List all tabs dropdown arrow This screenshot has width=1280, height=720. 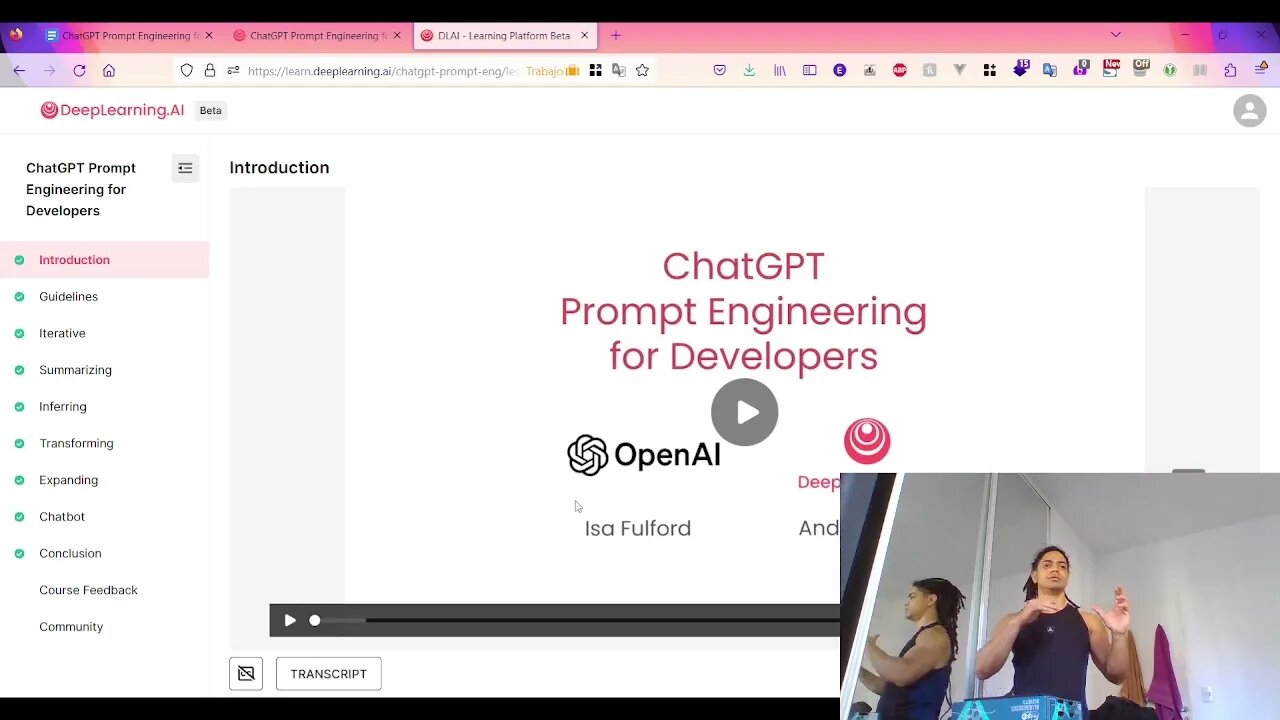1116,35
